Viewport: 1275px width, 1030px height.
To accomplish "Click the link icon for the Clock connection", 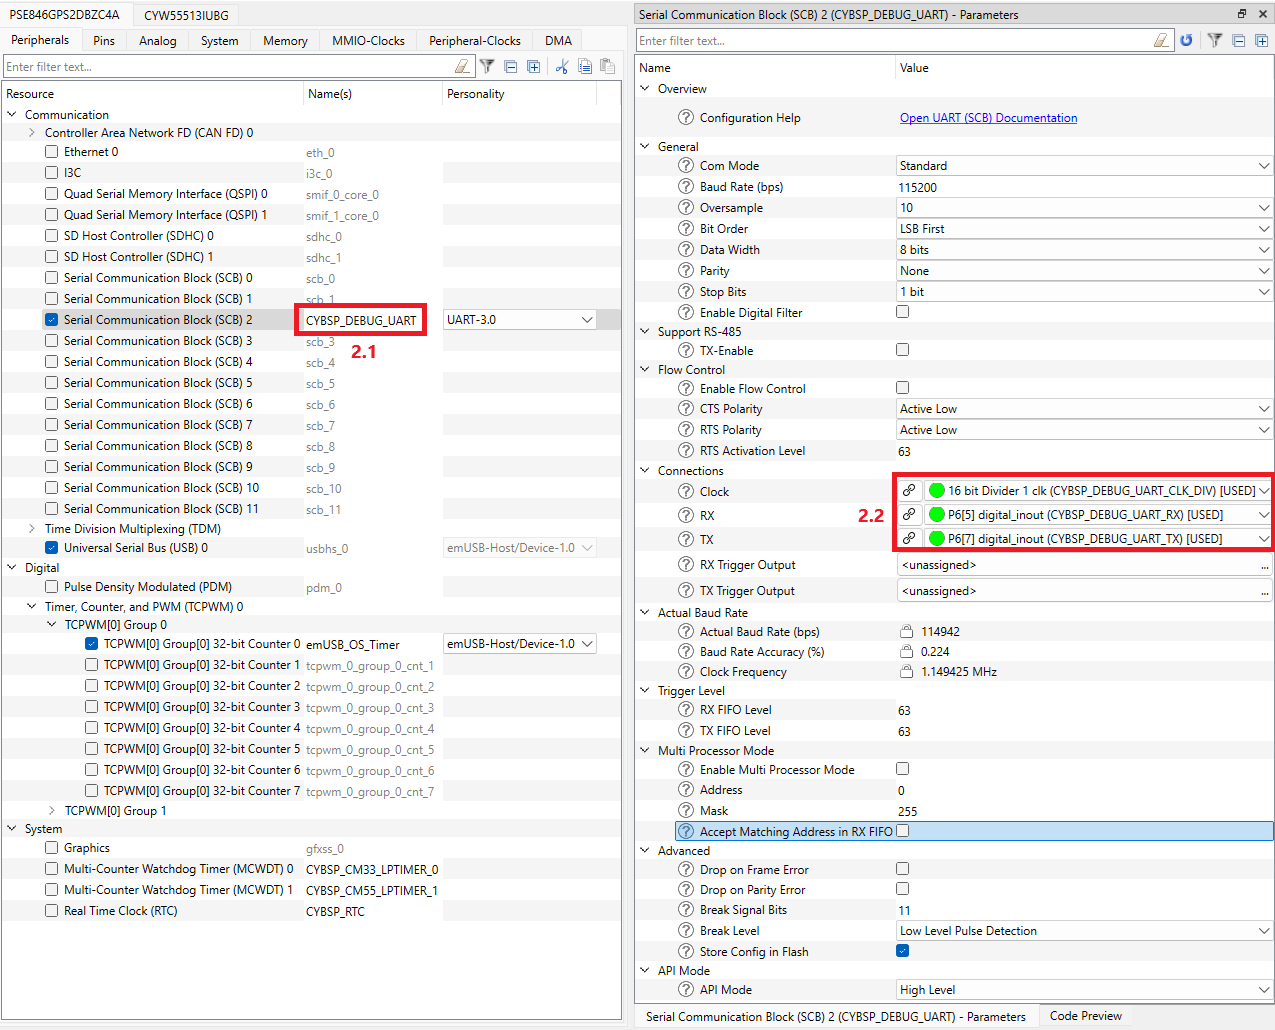I will (x=908, y=491).
